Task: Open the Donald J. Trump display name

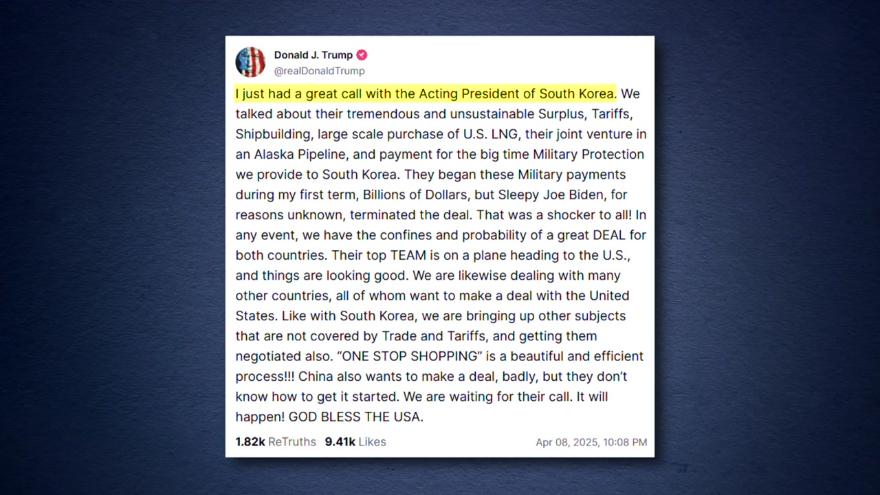Action: (x=313, y=55)
